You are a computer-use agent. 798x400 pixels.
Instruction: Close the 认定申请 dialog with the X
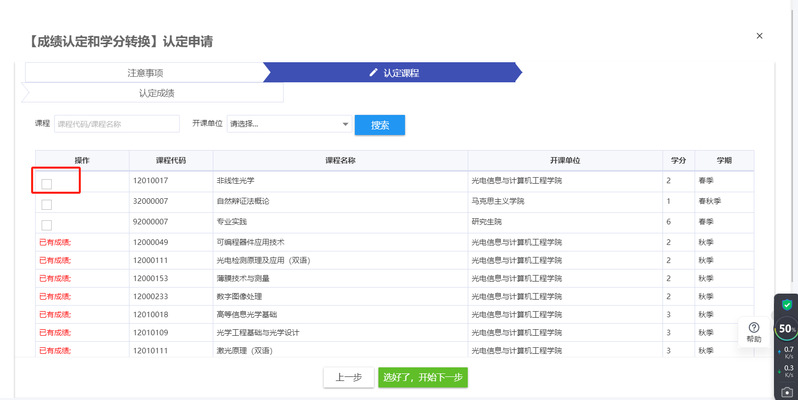pyautogui.click(x=759, y=36)
